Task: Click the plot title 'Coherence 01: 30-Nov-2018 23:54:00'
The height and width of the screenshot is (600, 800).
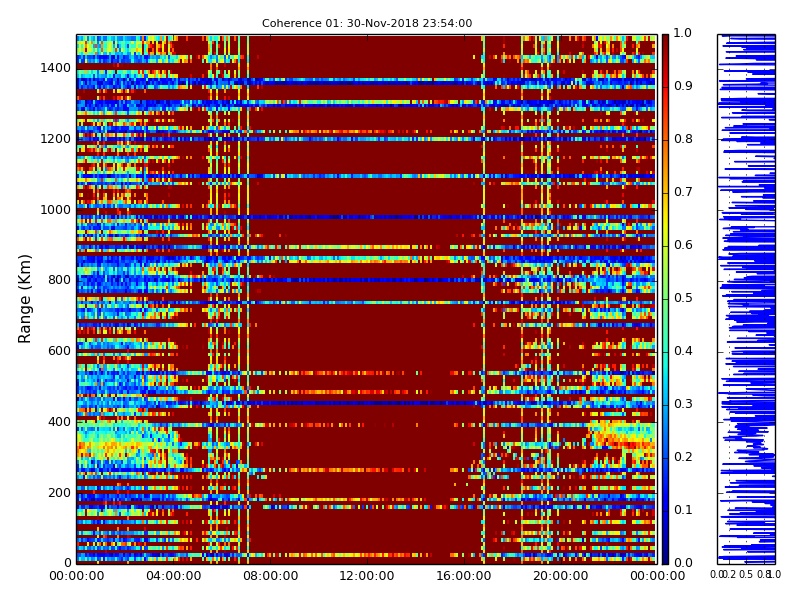Action: tap(367, 23)
